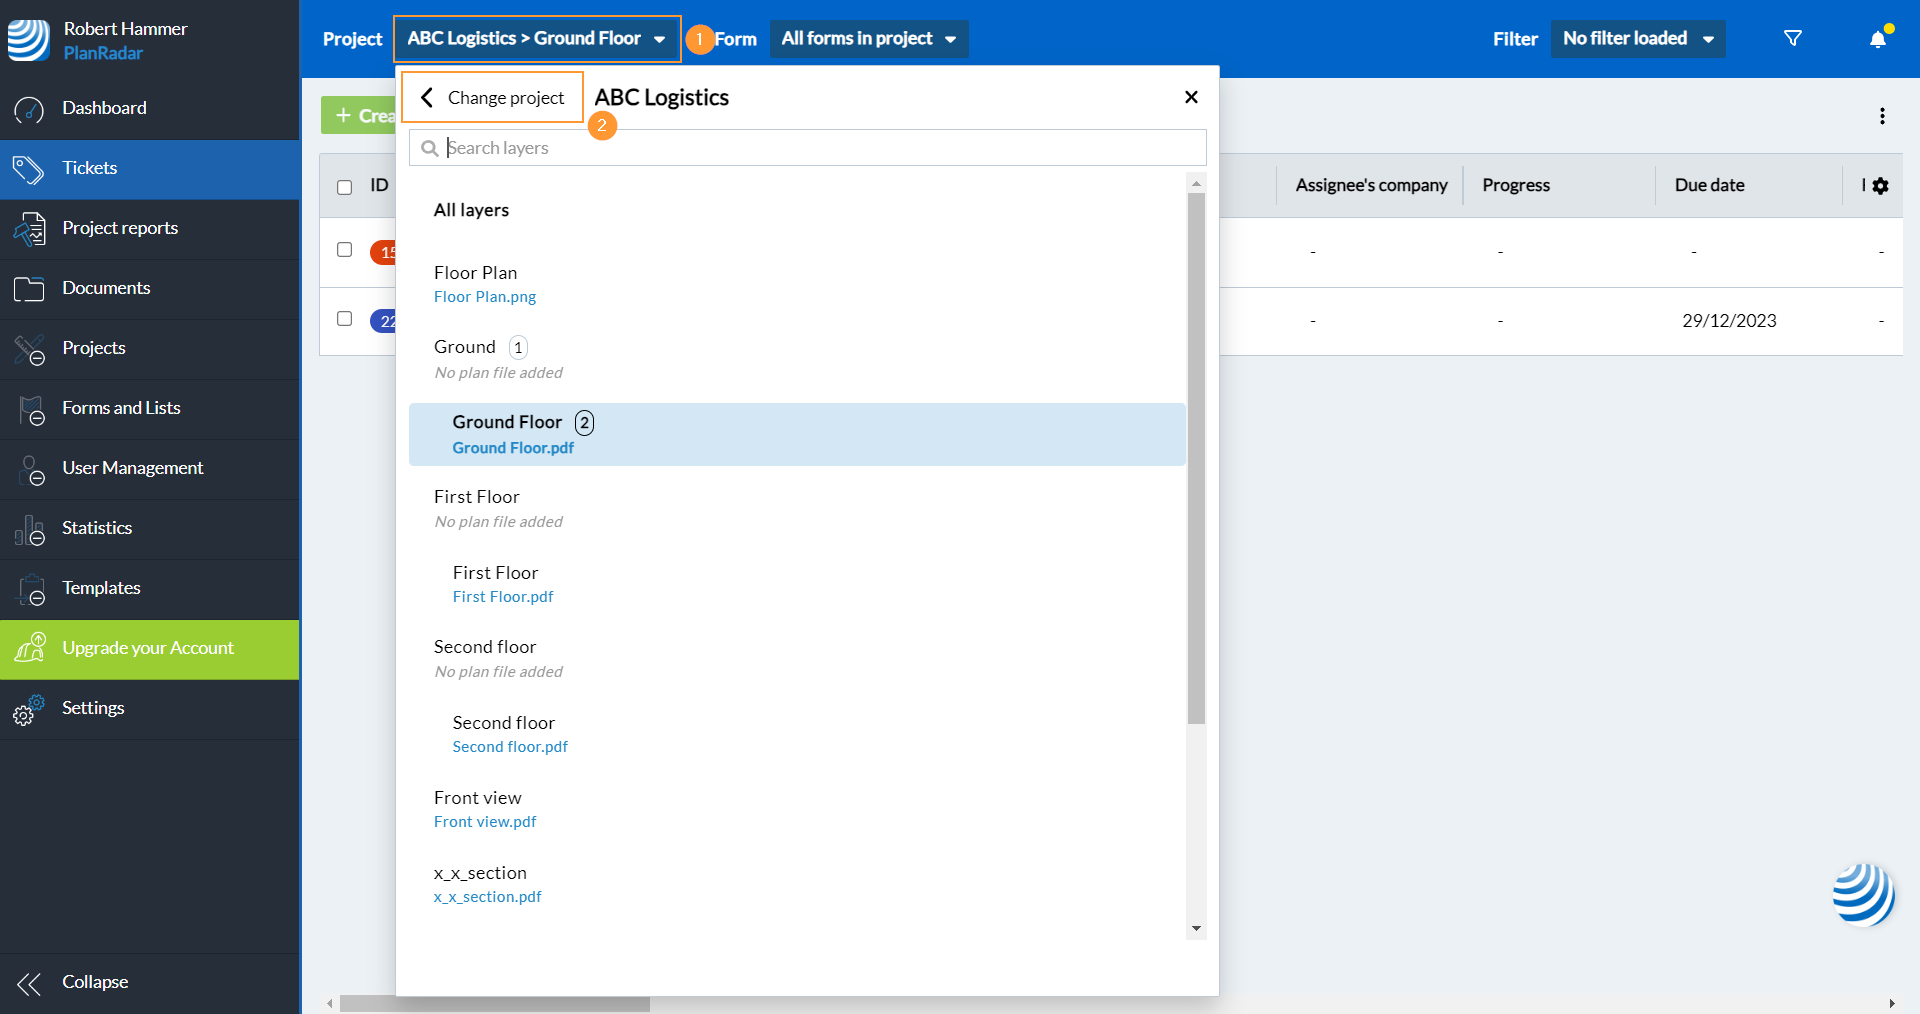Open the No filter loaded dropdown
Viewport: 1920px width, 1014px height.
point(1637,39)
